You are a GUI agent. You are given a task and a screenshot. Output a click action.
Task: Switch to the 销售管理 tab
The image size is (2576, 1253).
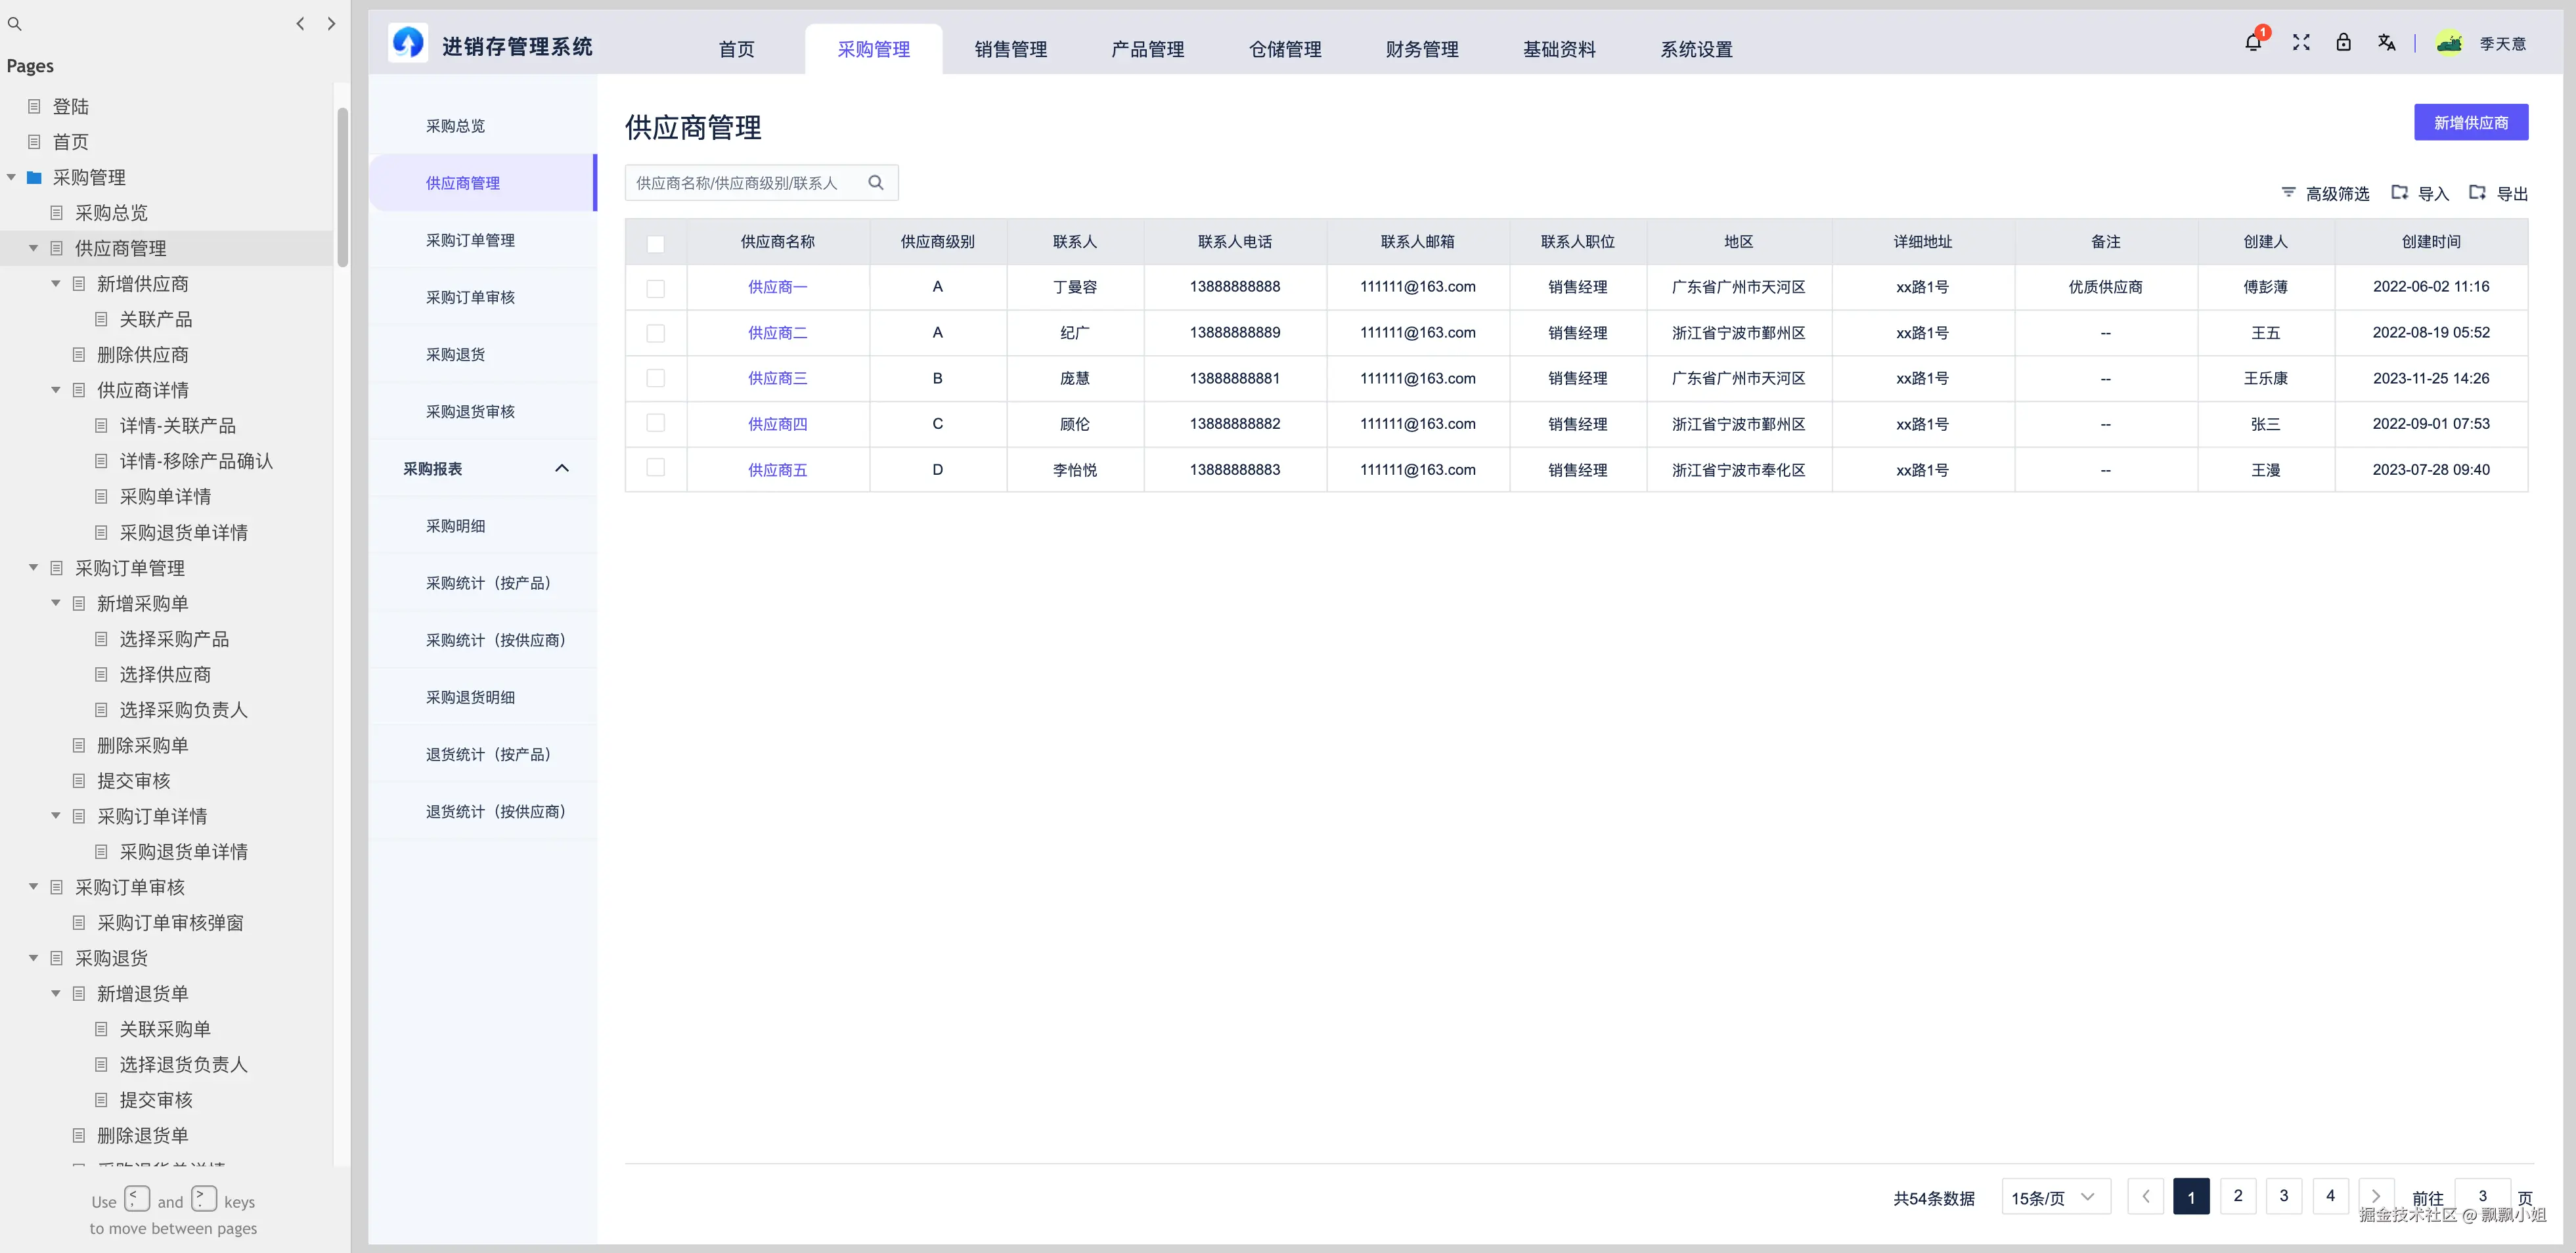pos(1010,48)
